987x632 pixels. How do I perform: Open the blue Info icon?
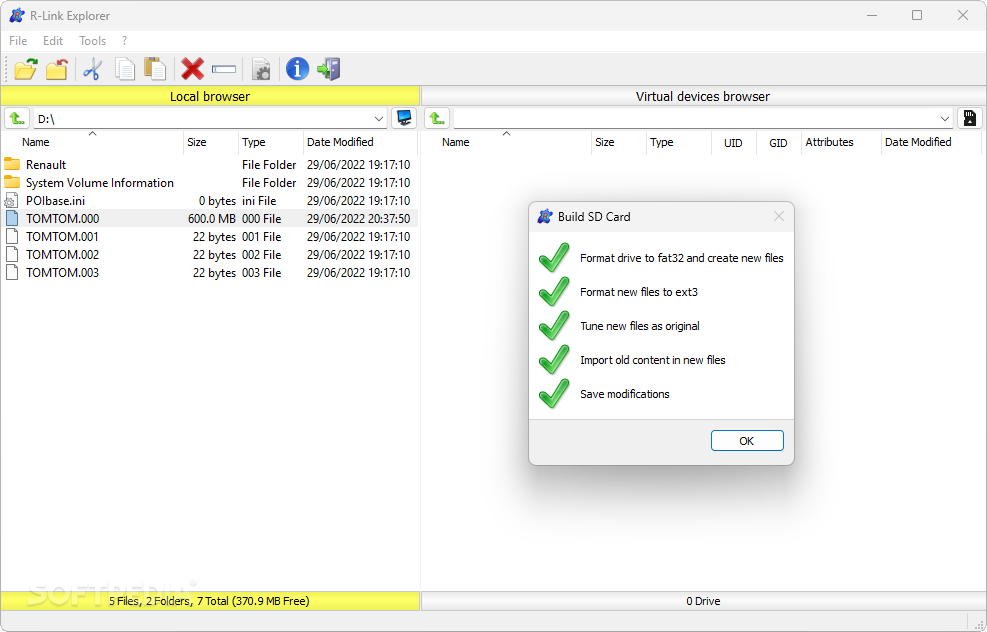pyautogui.click(x=297, y=69)
